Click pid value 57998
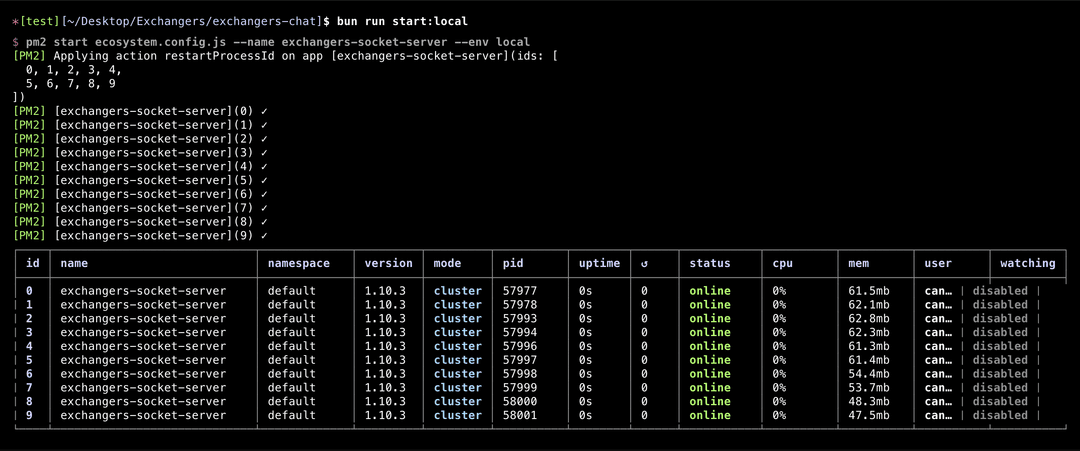 (x=520, y=374)
